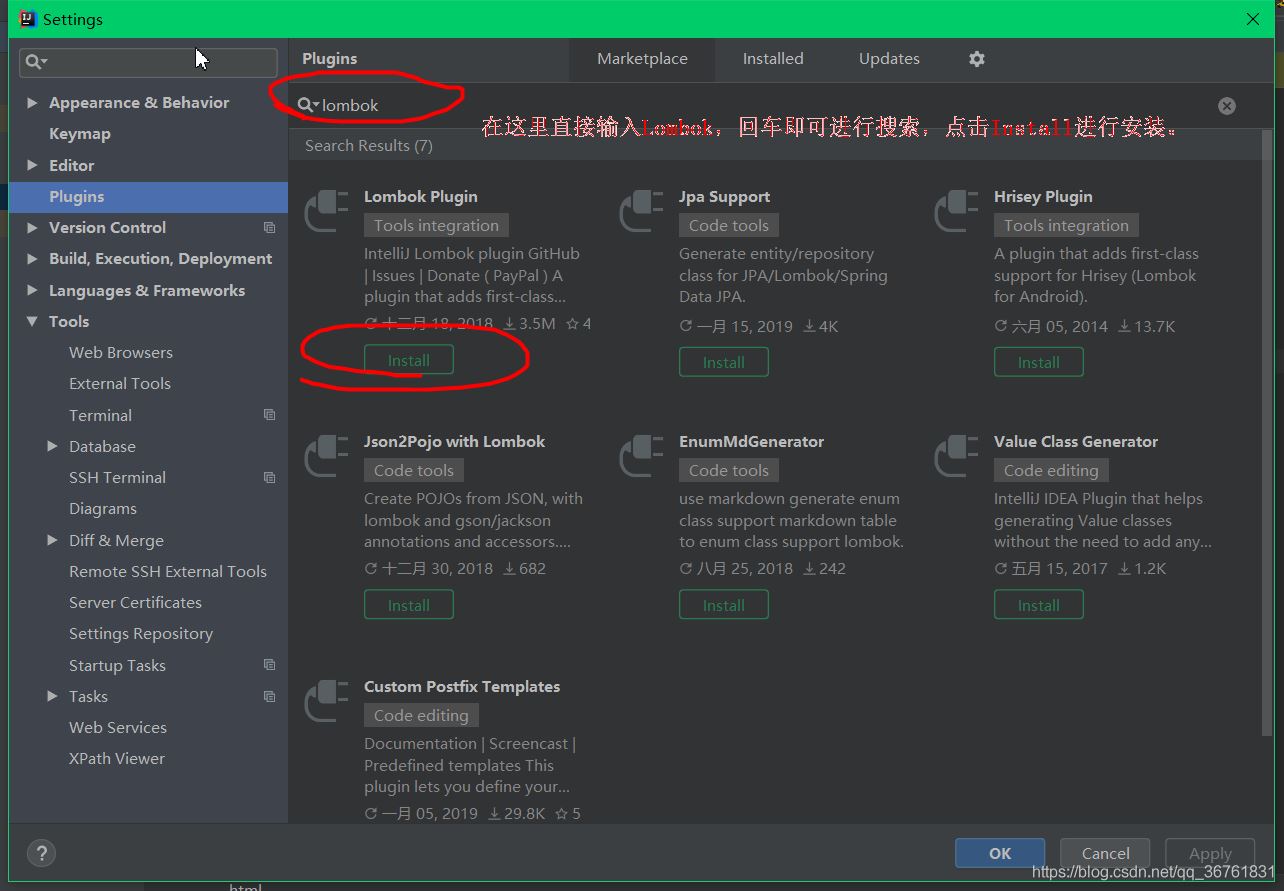Click the Value Class Generator plug icon
The image size is (1284, 891).
click(956, 456)
